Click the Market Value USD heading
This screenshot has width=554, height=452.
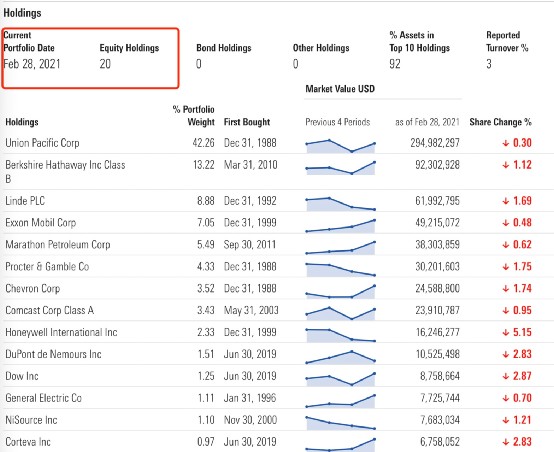pos(340,89)
